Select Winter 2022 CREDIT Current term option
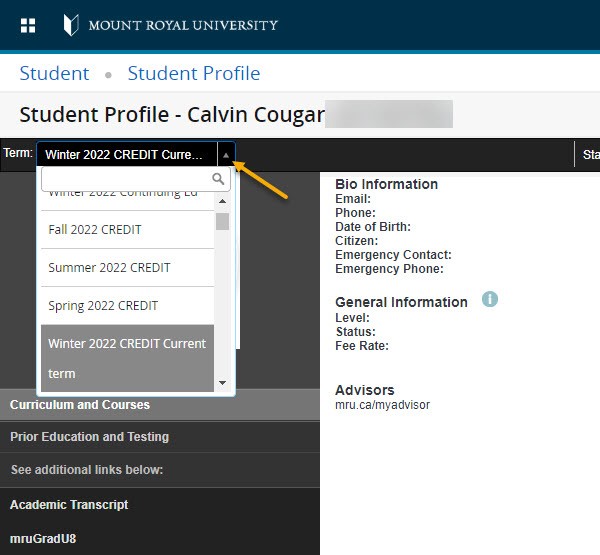The height and width of the screenshot is (555, 600). coord(127,358)
